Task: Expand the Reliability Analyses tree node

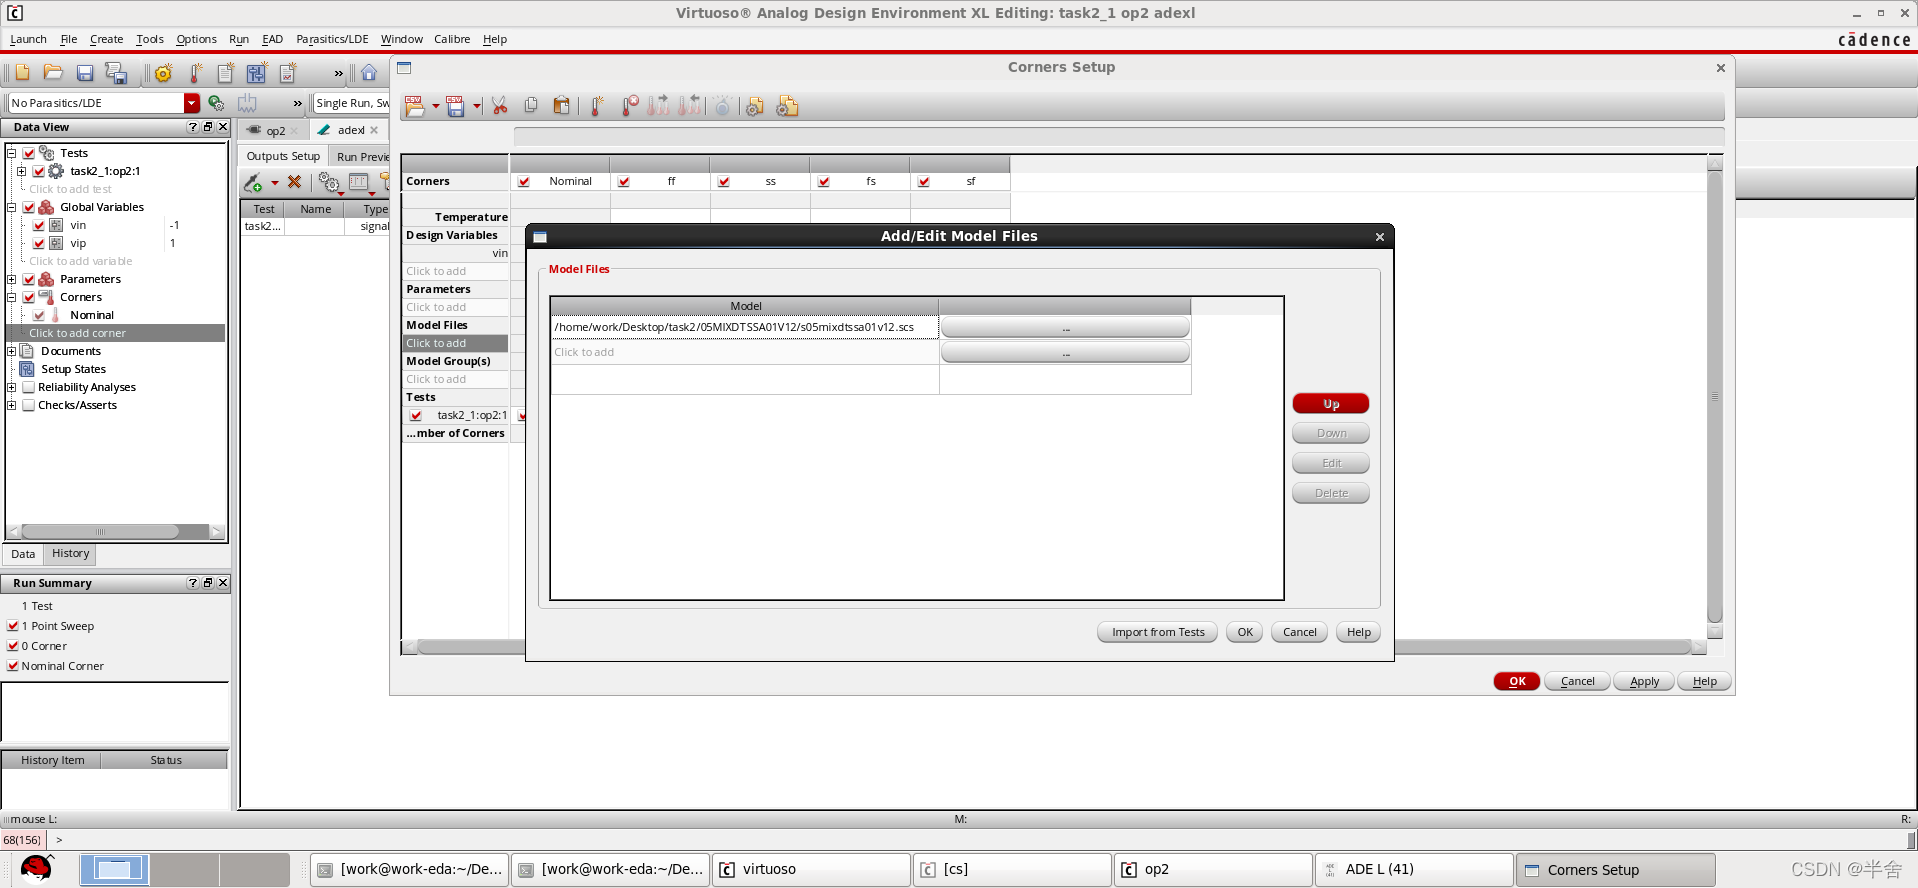Action: (12, 387)
